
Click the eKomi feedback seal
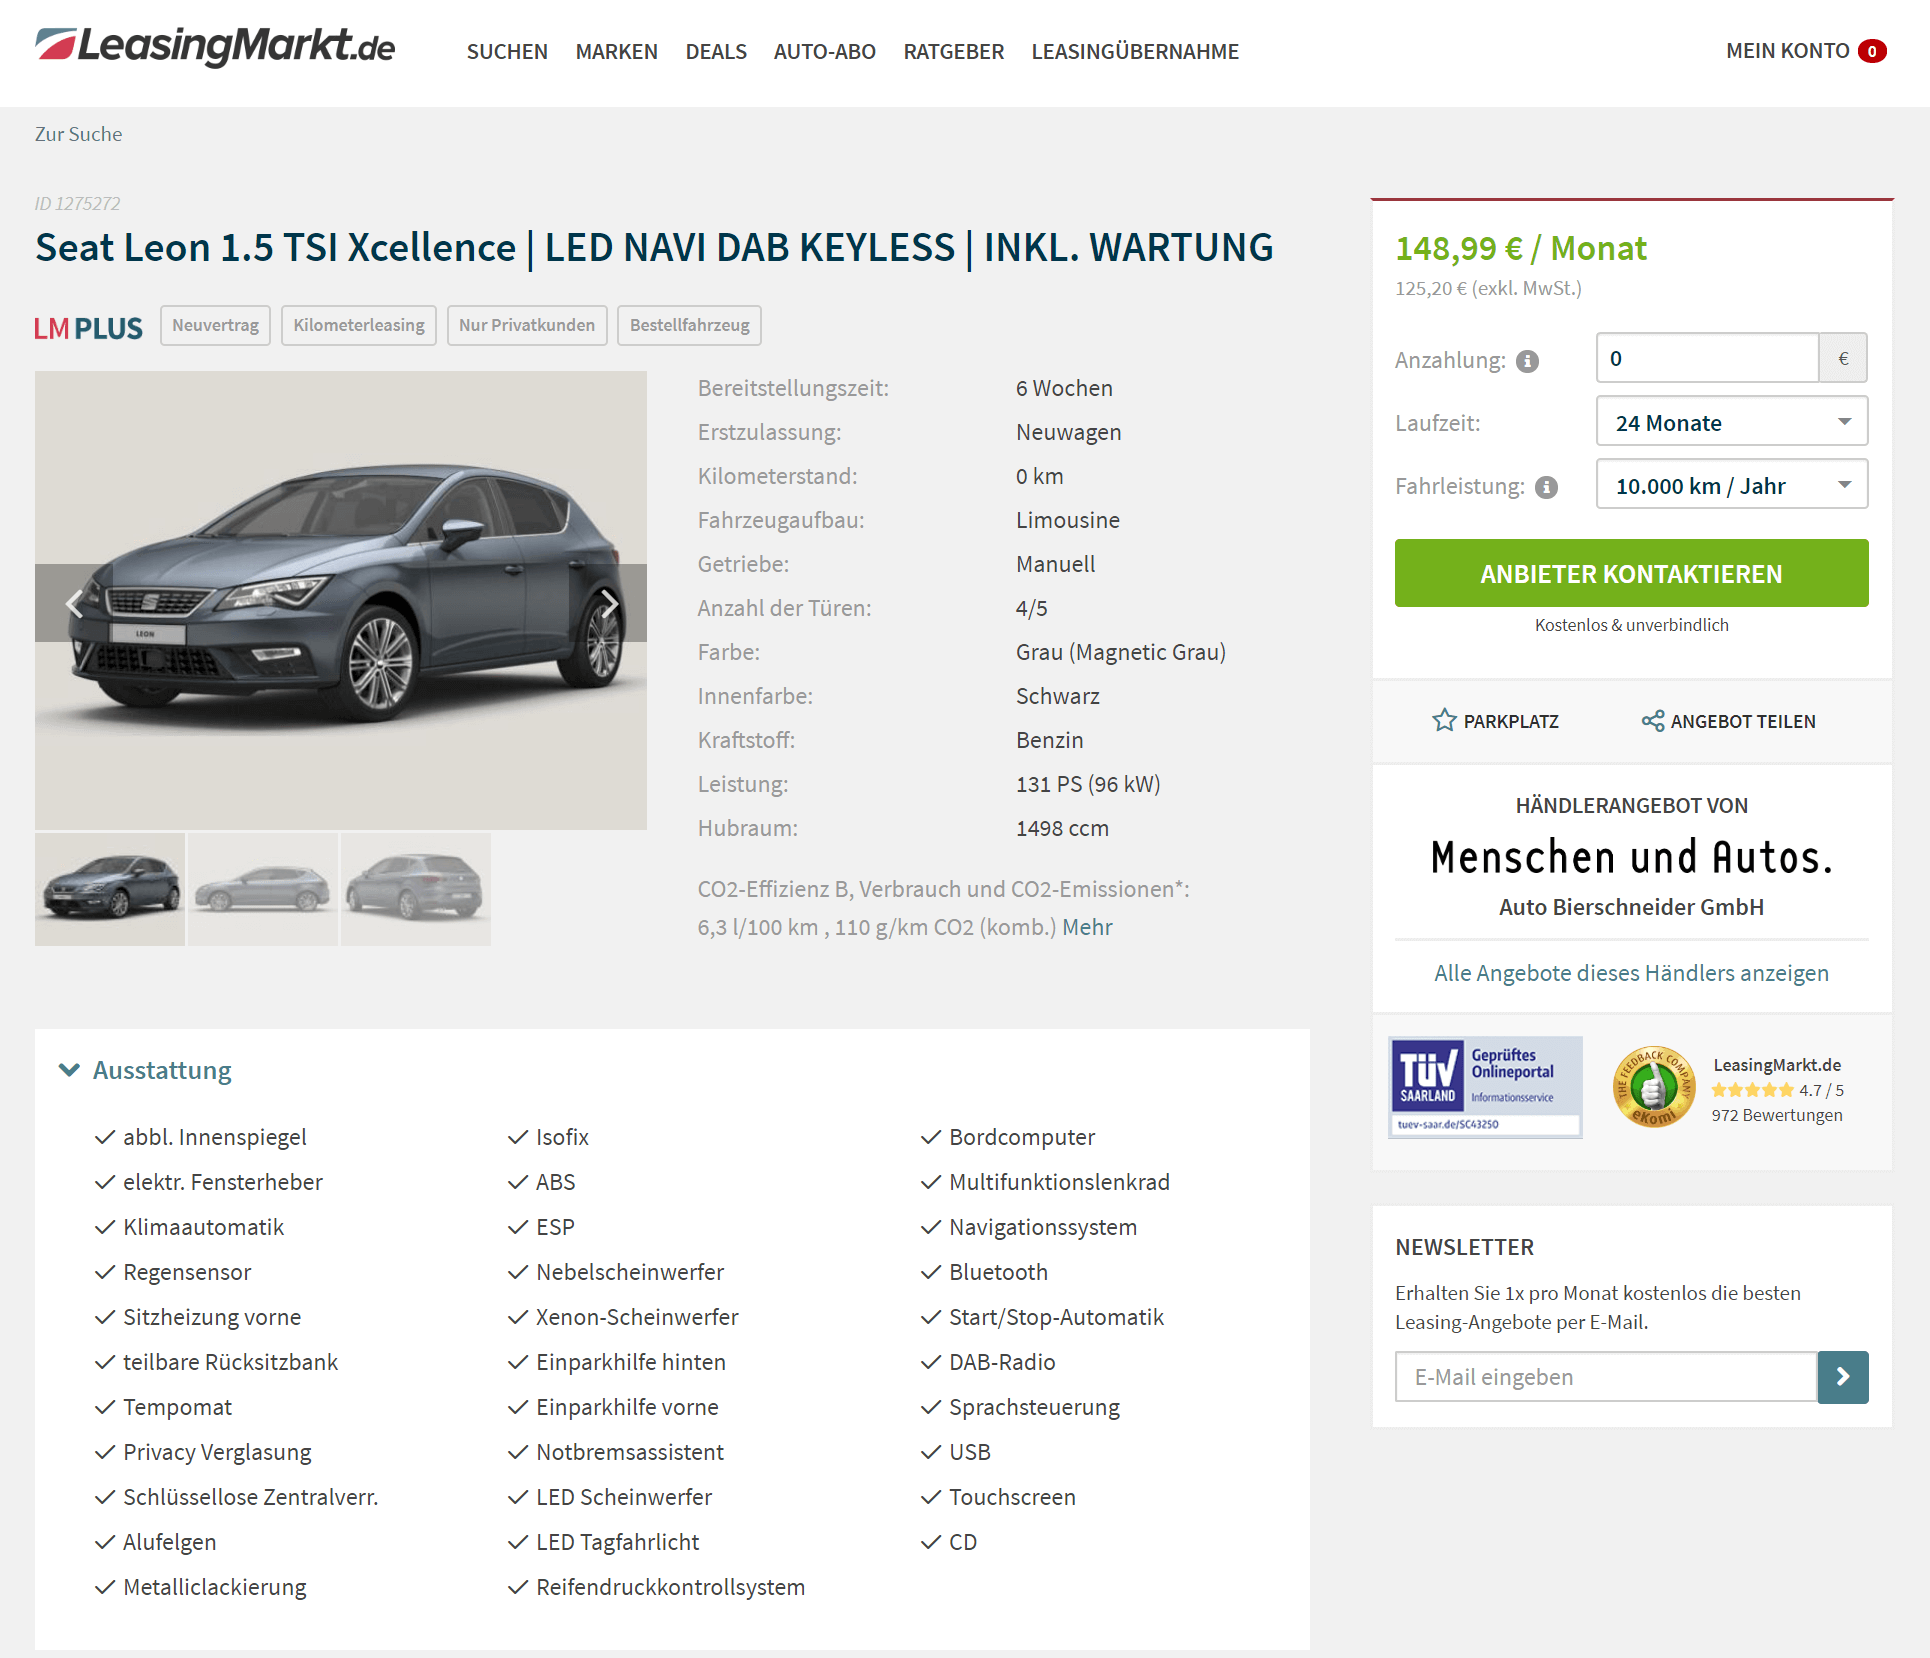[x=1653, y=1087]
